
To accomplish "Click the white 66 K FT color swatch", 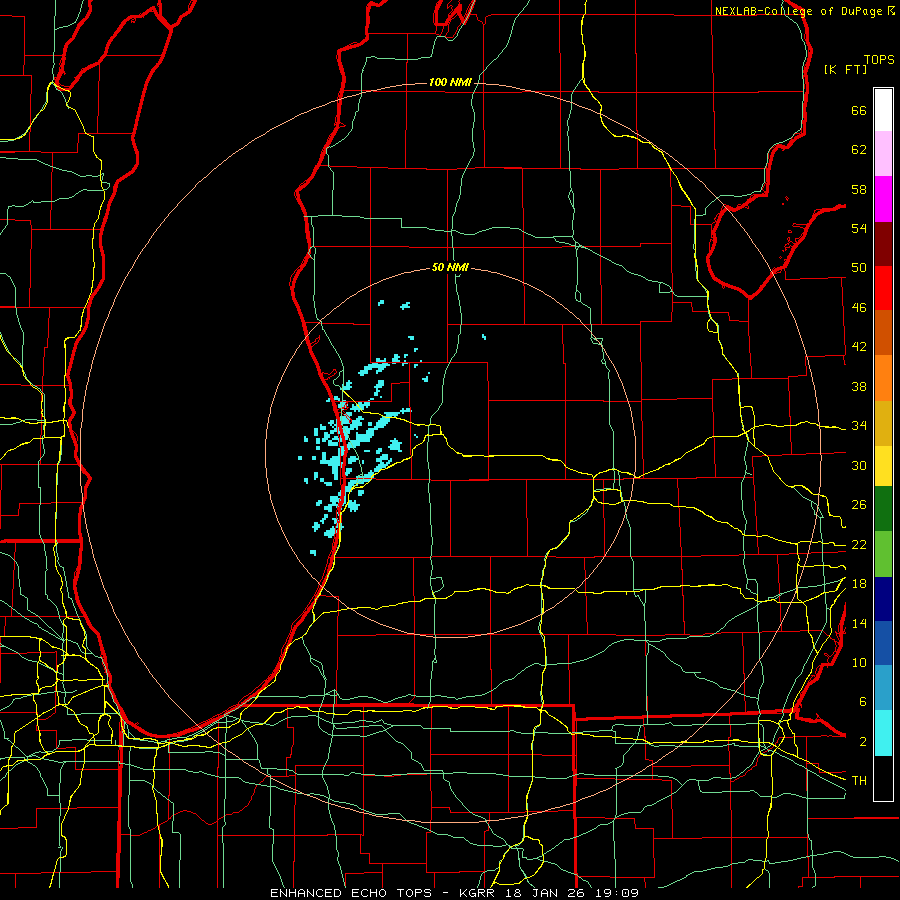I will 883,110.
